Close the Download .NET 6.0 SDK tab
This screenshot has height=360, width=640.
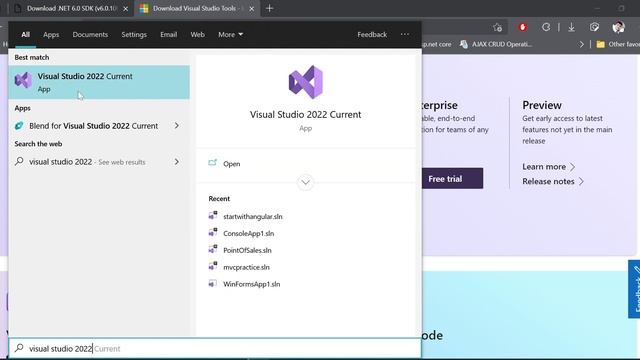[x=126, y=9]
